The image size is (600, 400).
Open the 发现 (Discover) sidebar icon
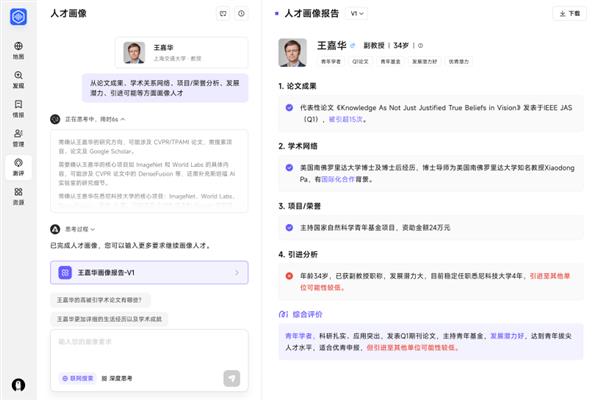tap(18, 79)
